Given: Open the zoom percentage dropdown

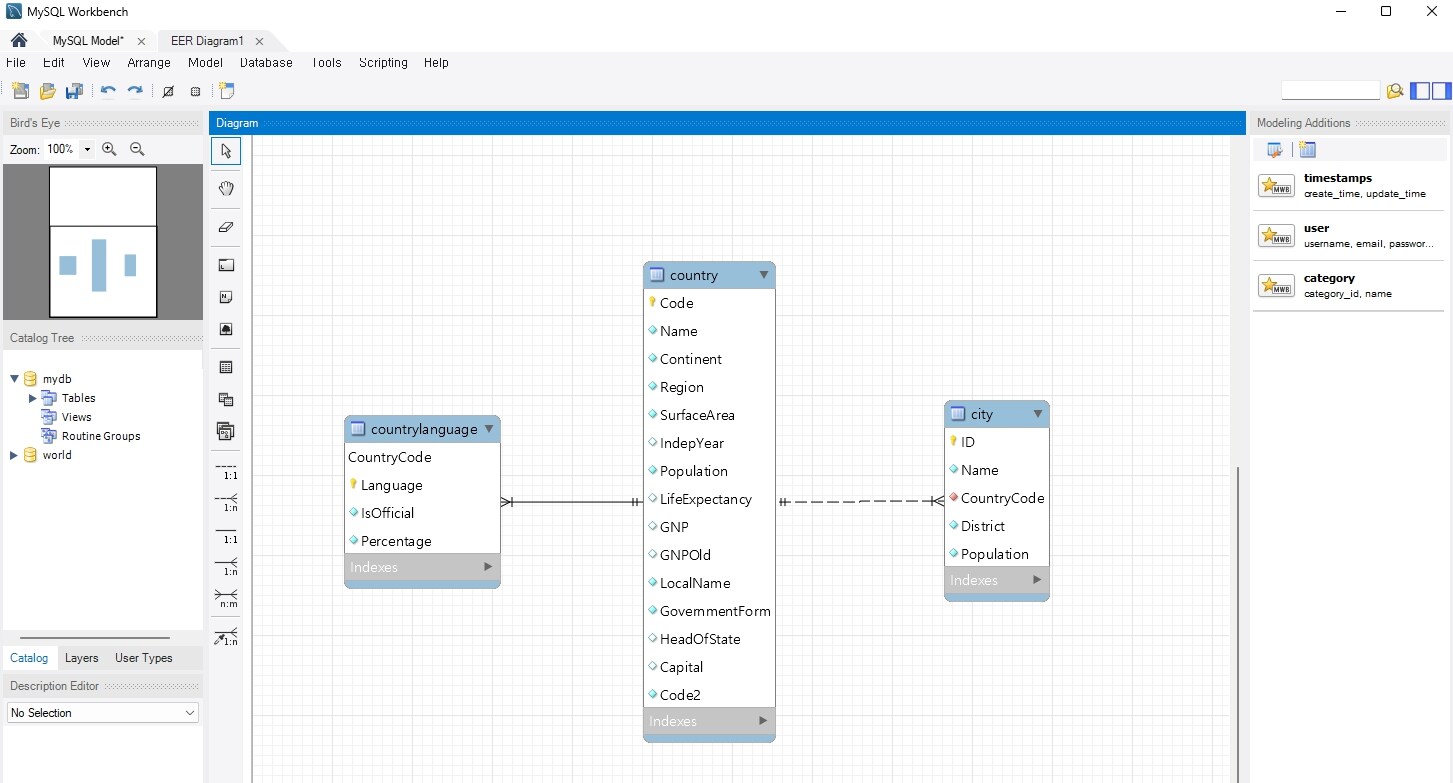Looking at the screenshot, I should (x=87, y=149).
